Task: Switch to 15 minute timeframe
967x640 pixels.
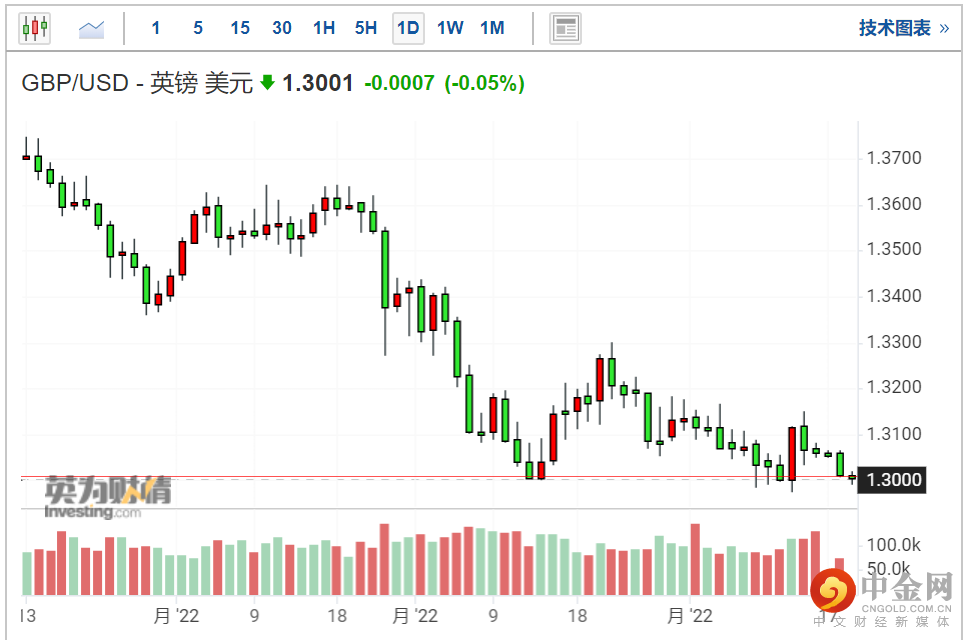Action: pos(240,28)
